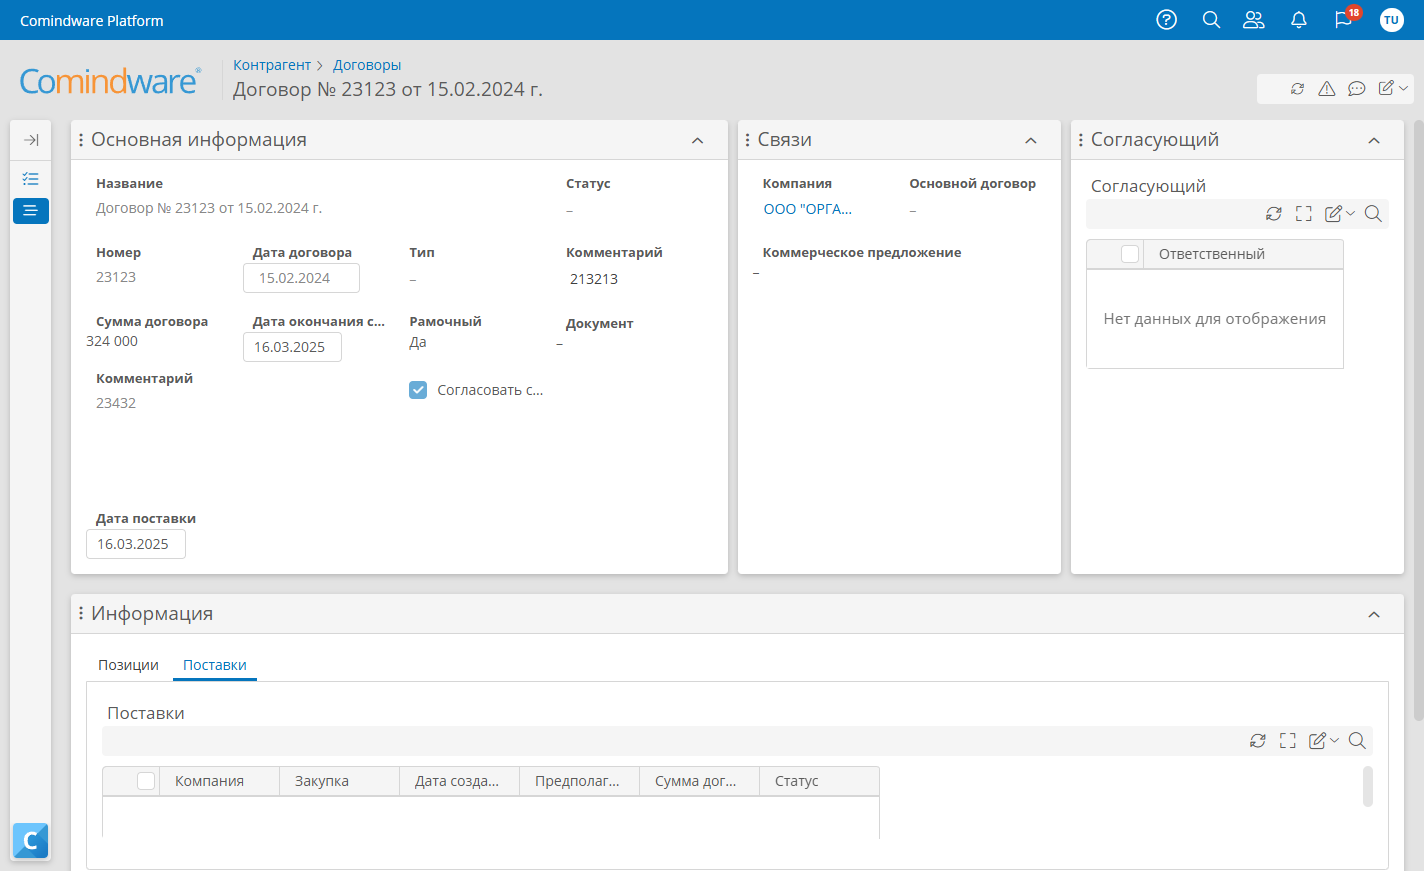This screenshot has width=1424, height=871.
Task: Click the Поставки tab inner scrollbar
Action: coord(1368,786)
